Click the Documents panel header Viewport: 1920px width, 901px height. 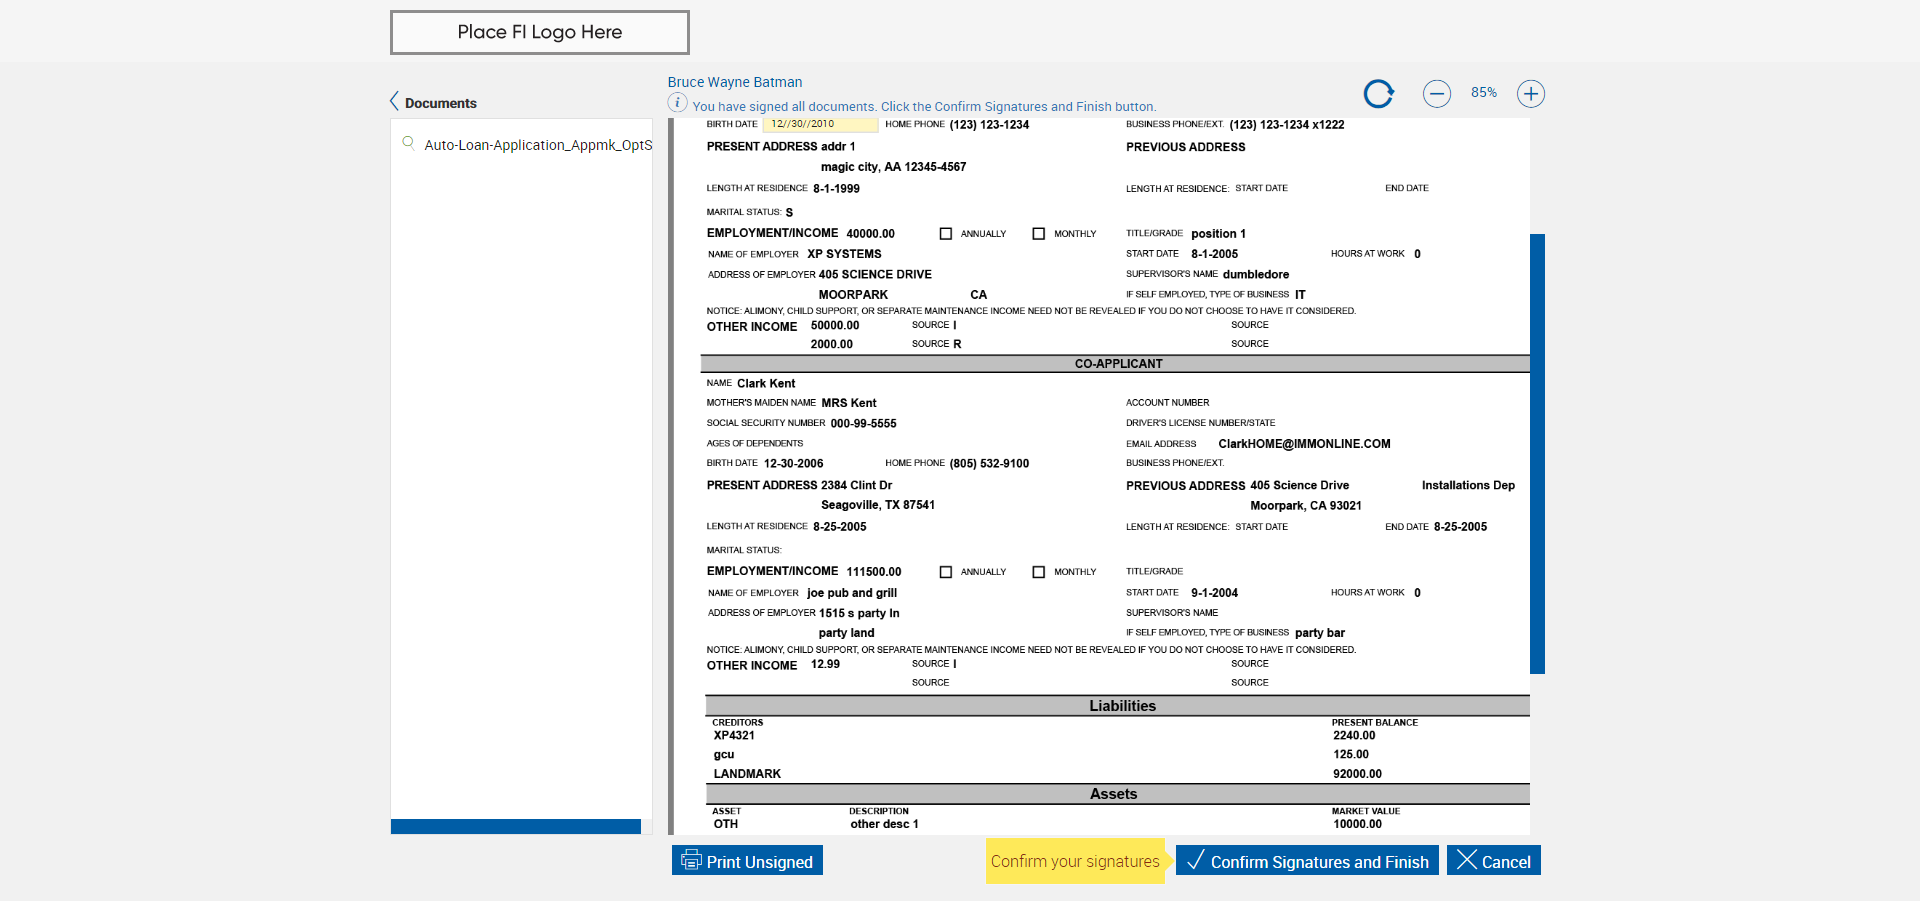(x=440, y=103)
